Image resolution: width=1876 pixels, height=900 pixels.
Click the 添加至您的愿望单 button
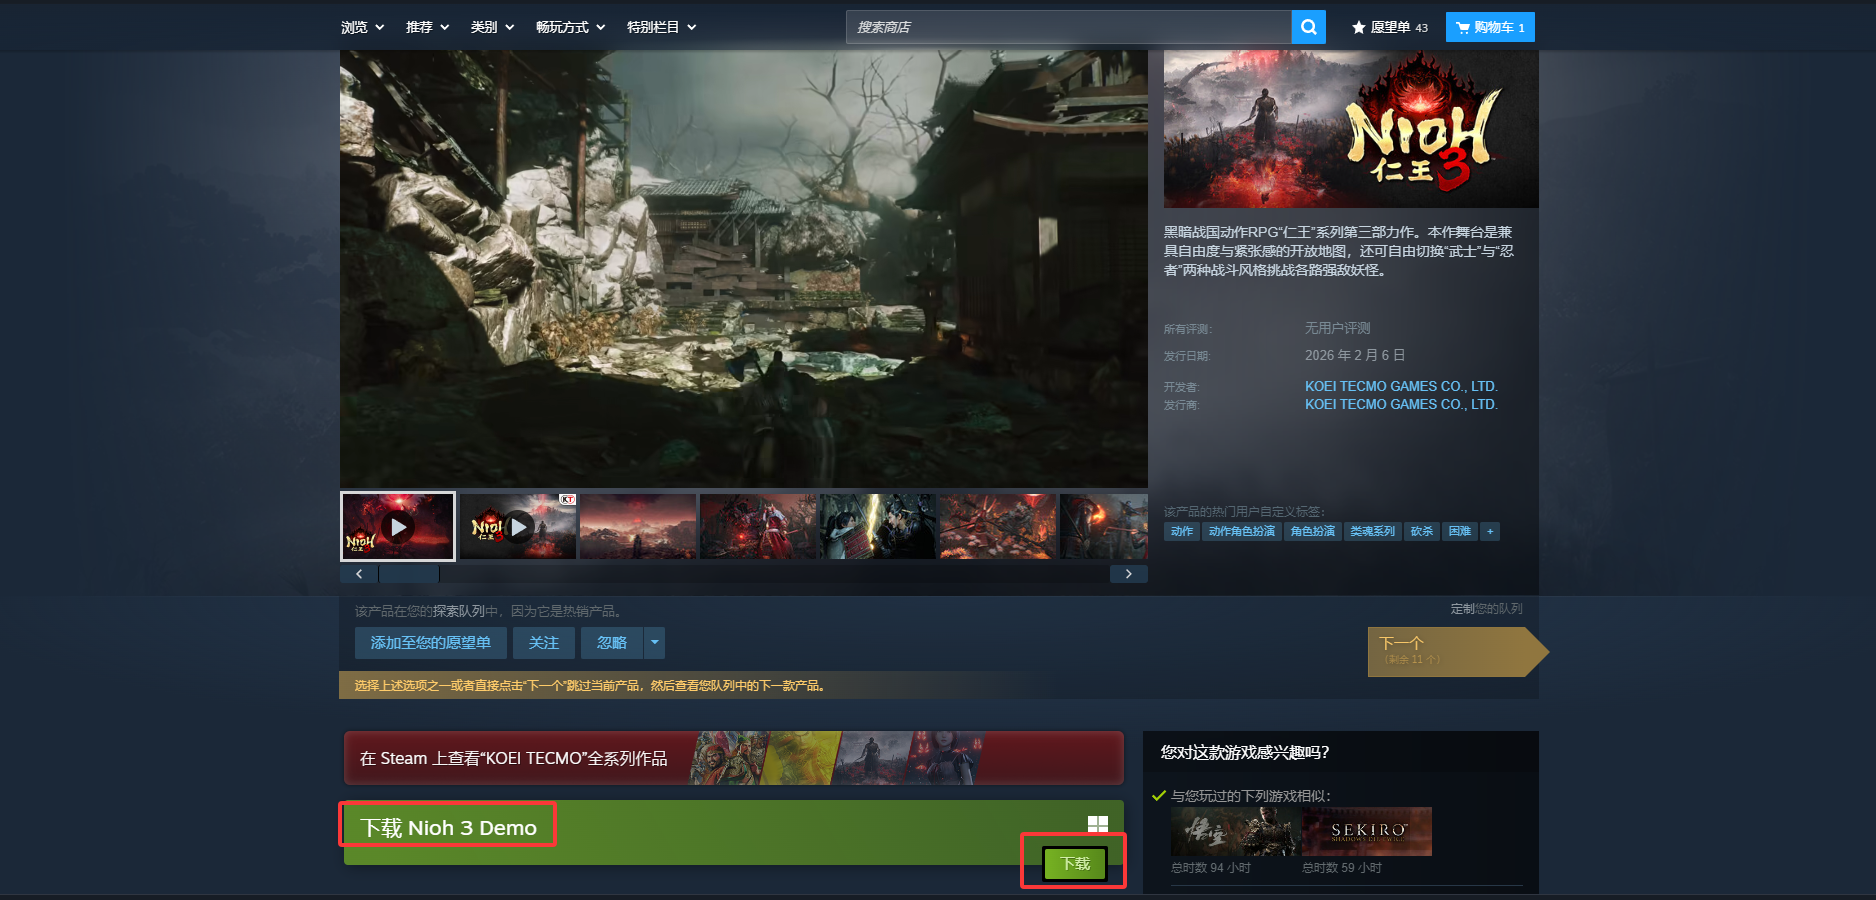[430, 643]
